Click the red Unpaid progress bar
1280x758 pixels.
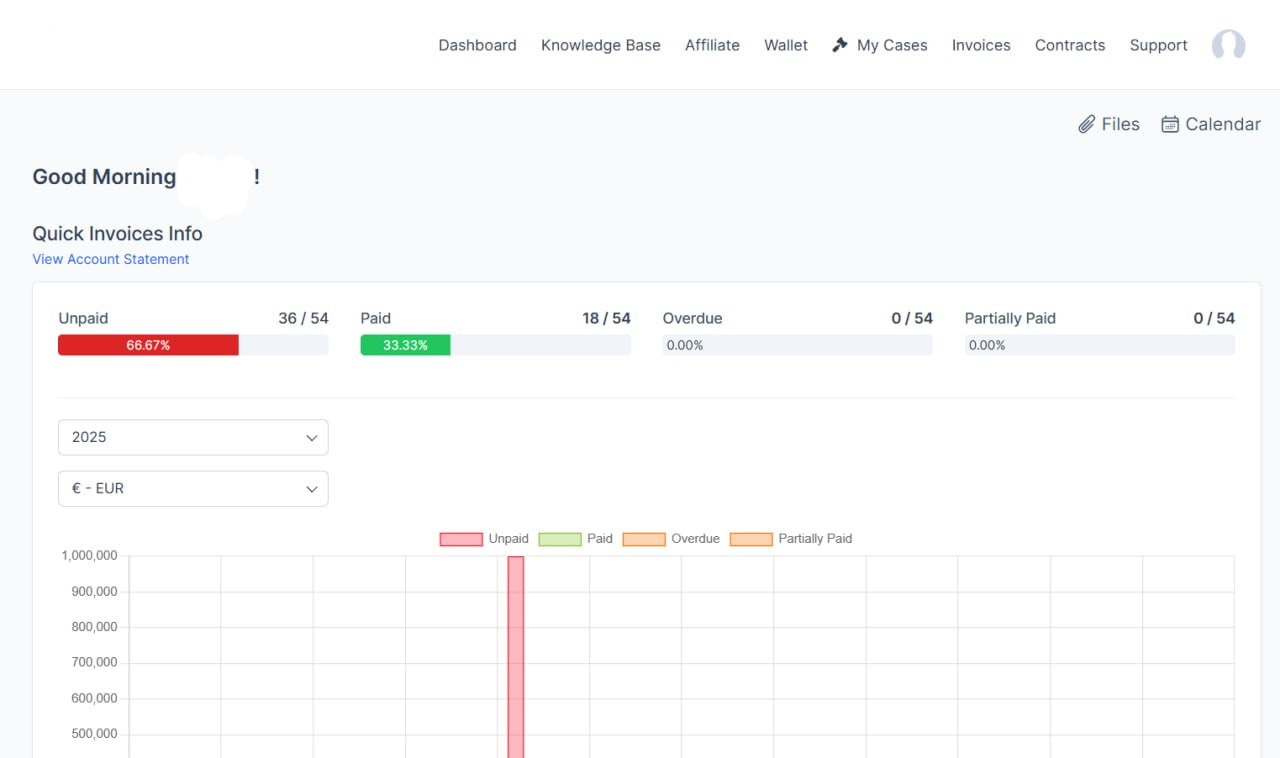tap(148, 345)
